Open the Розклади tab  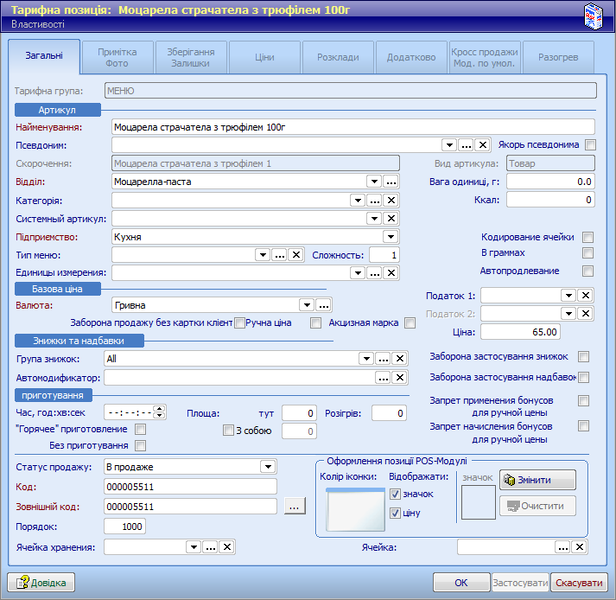click(337, 58)
